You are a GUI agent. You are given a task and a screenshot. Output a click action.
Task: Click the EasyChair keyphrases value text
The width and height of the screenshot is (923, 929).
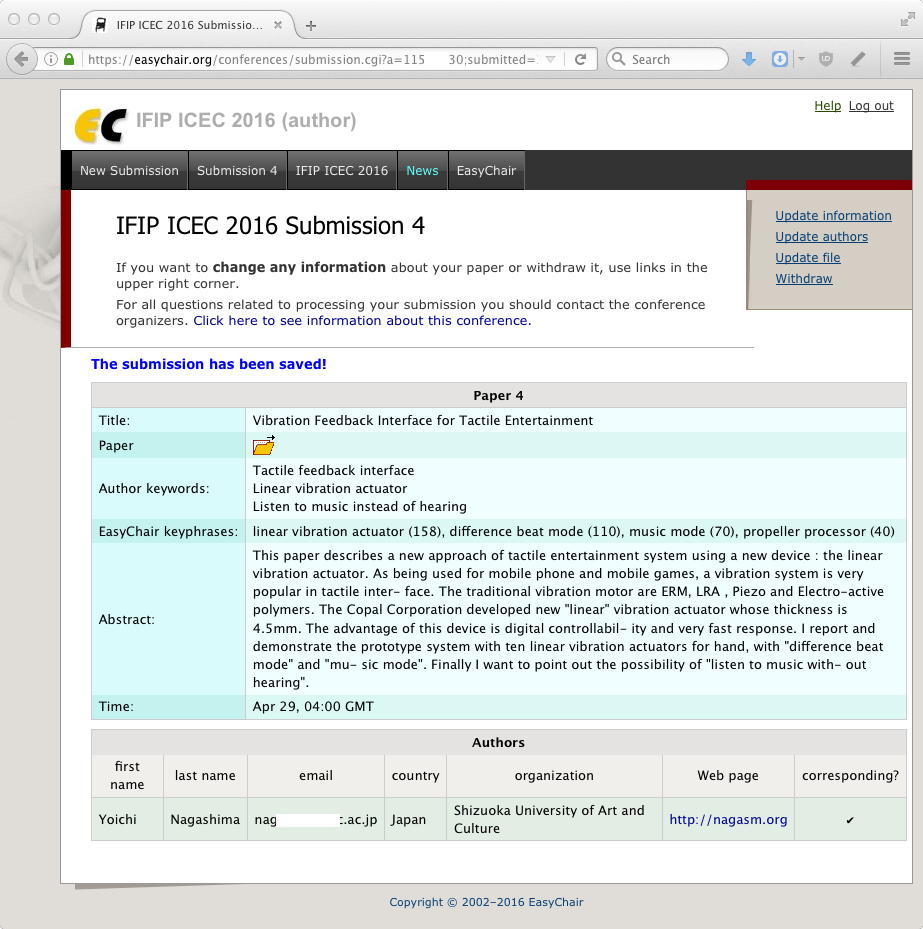tap(573, 531)
